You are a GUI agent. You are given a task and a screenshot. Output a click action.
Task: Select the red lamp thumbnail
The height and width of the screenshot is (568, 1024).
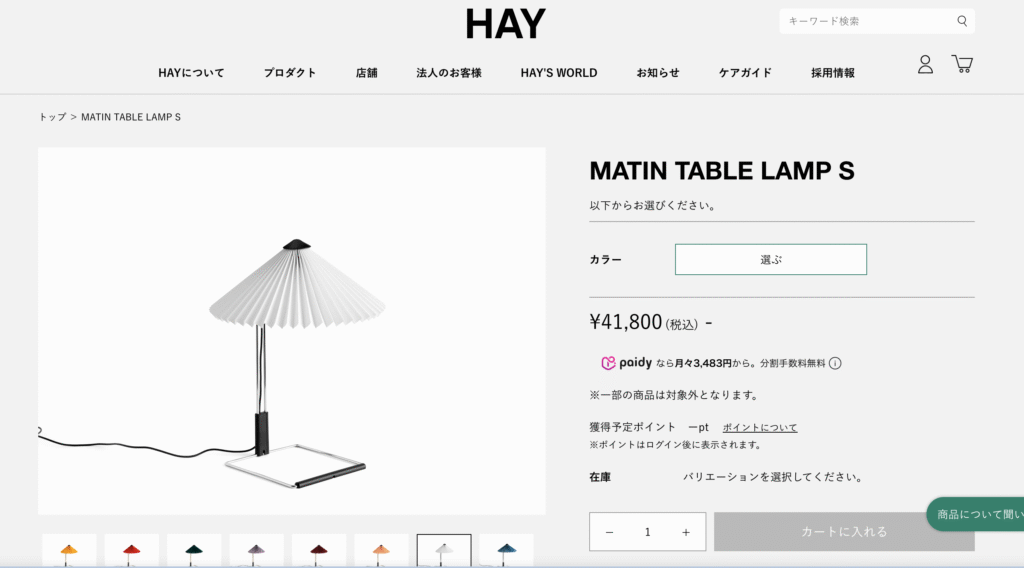pyautogui.click(x=132, y=550)
